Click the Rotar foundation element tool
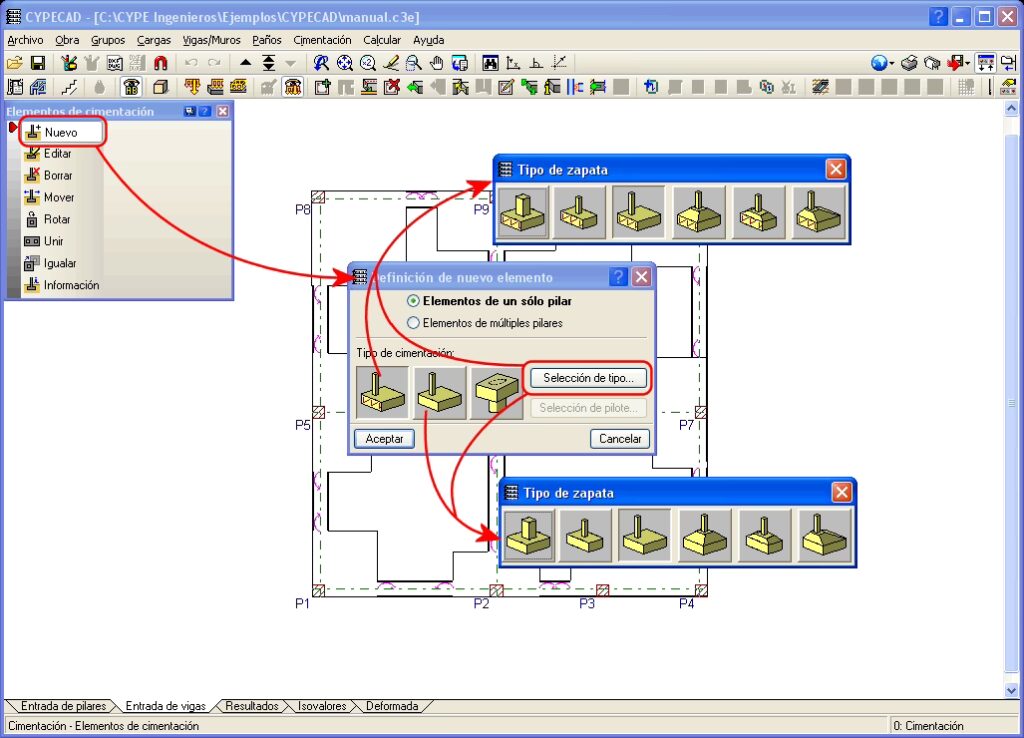The image size is (1024, 738). [x=57, y=219]
